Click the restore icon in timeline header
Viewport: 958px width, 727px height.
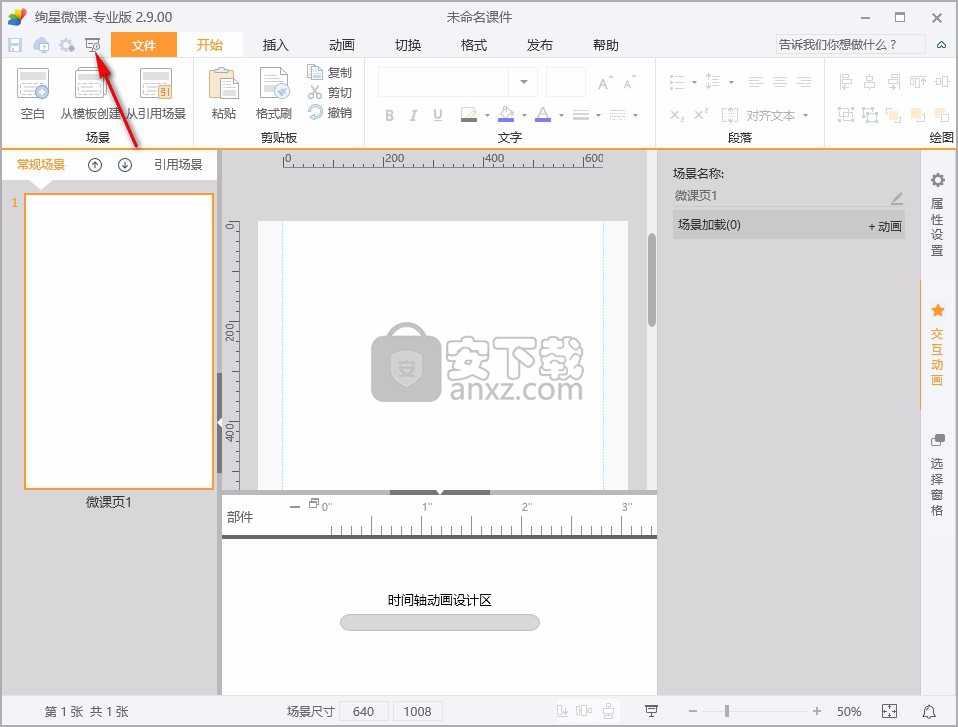(x=314, y=503)
